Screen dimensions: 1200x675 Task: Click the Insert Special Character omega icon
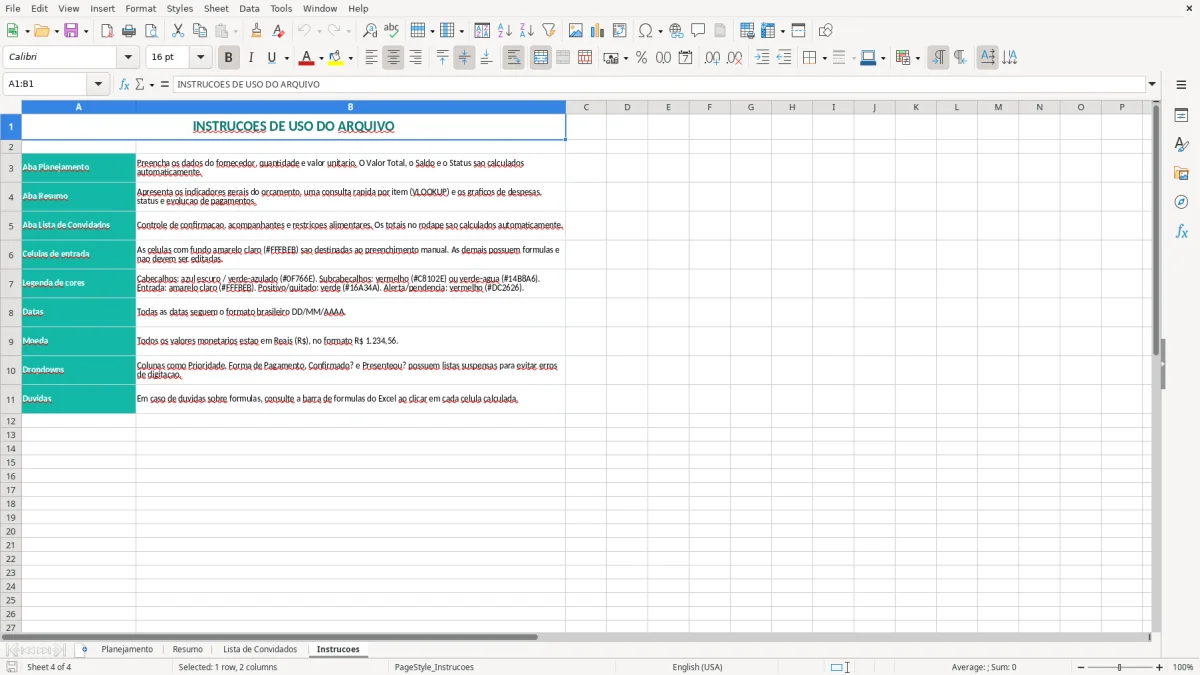click(x=645, y=31)
